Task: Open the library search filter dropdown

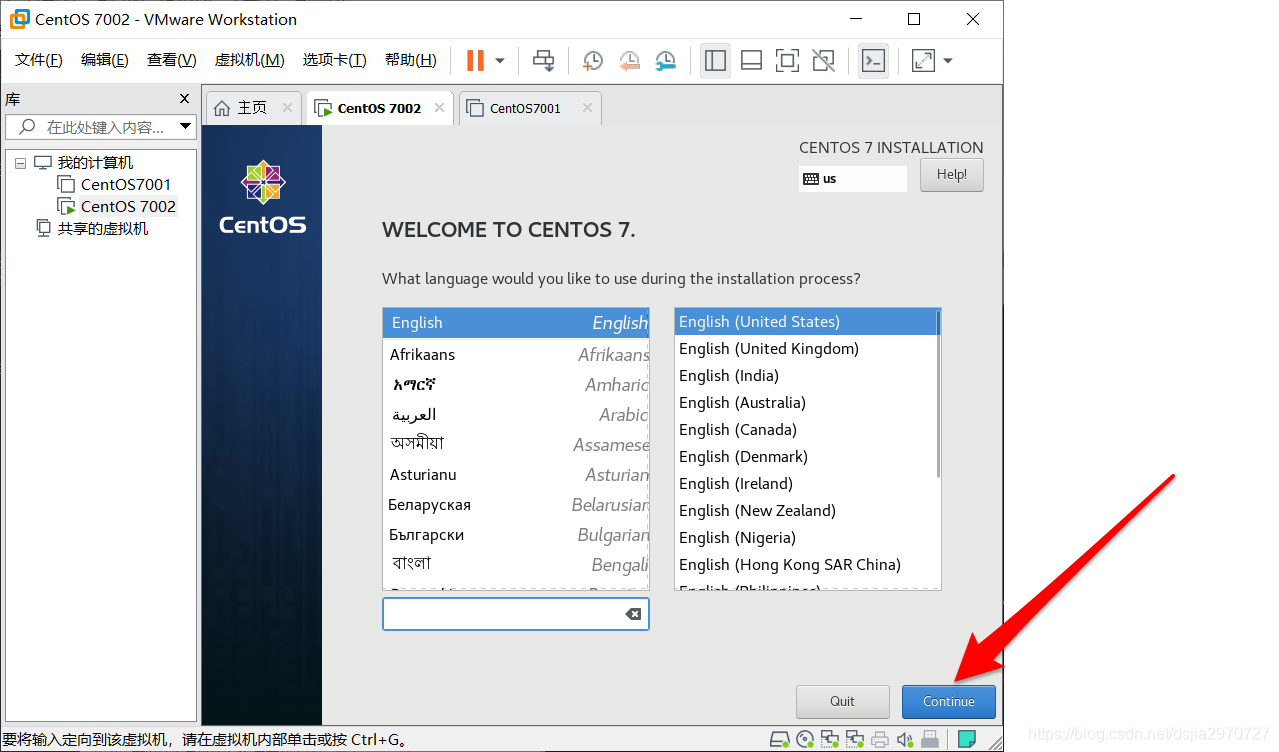Action: (185, 127)
